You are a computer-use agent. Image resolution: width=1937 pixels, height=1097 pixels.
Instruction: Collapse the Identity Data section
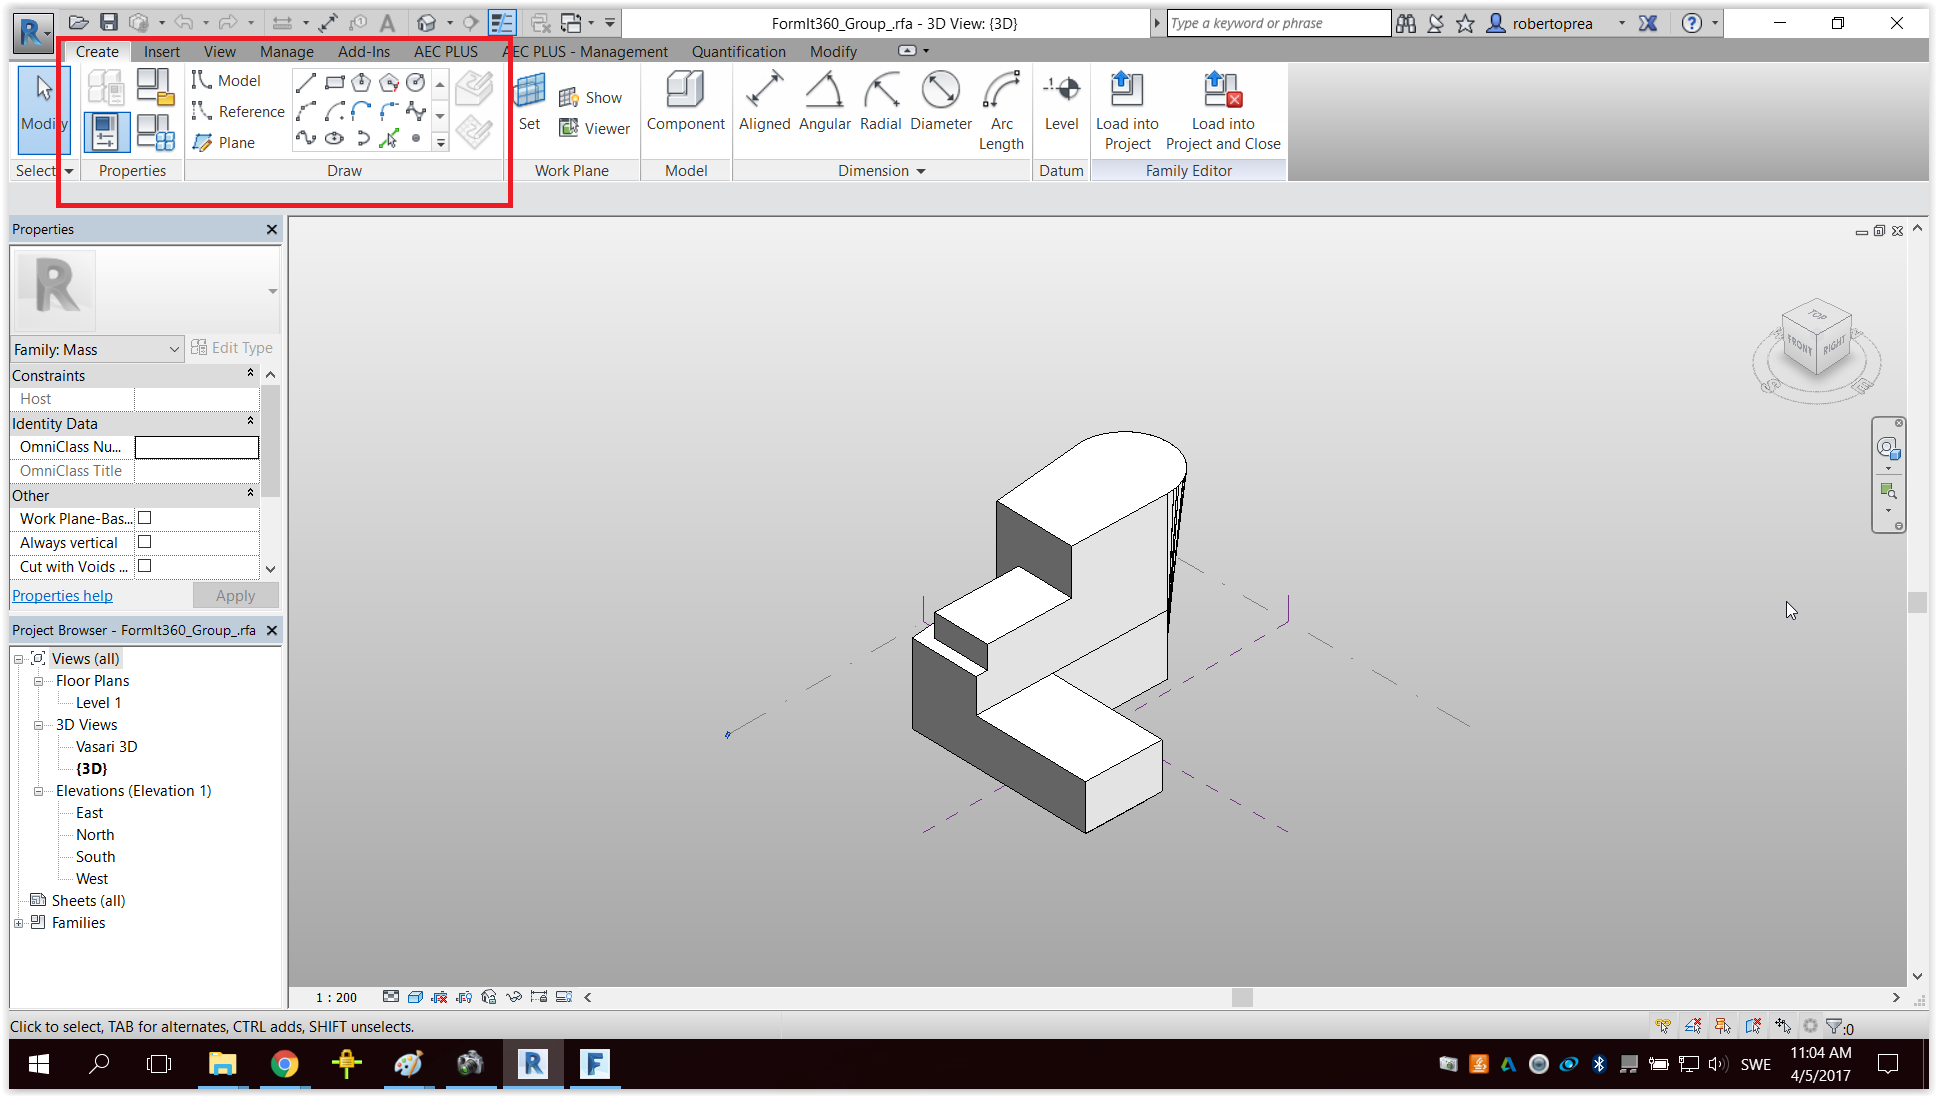[249, 421]
